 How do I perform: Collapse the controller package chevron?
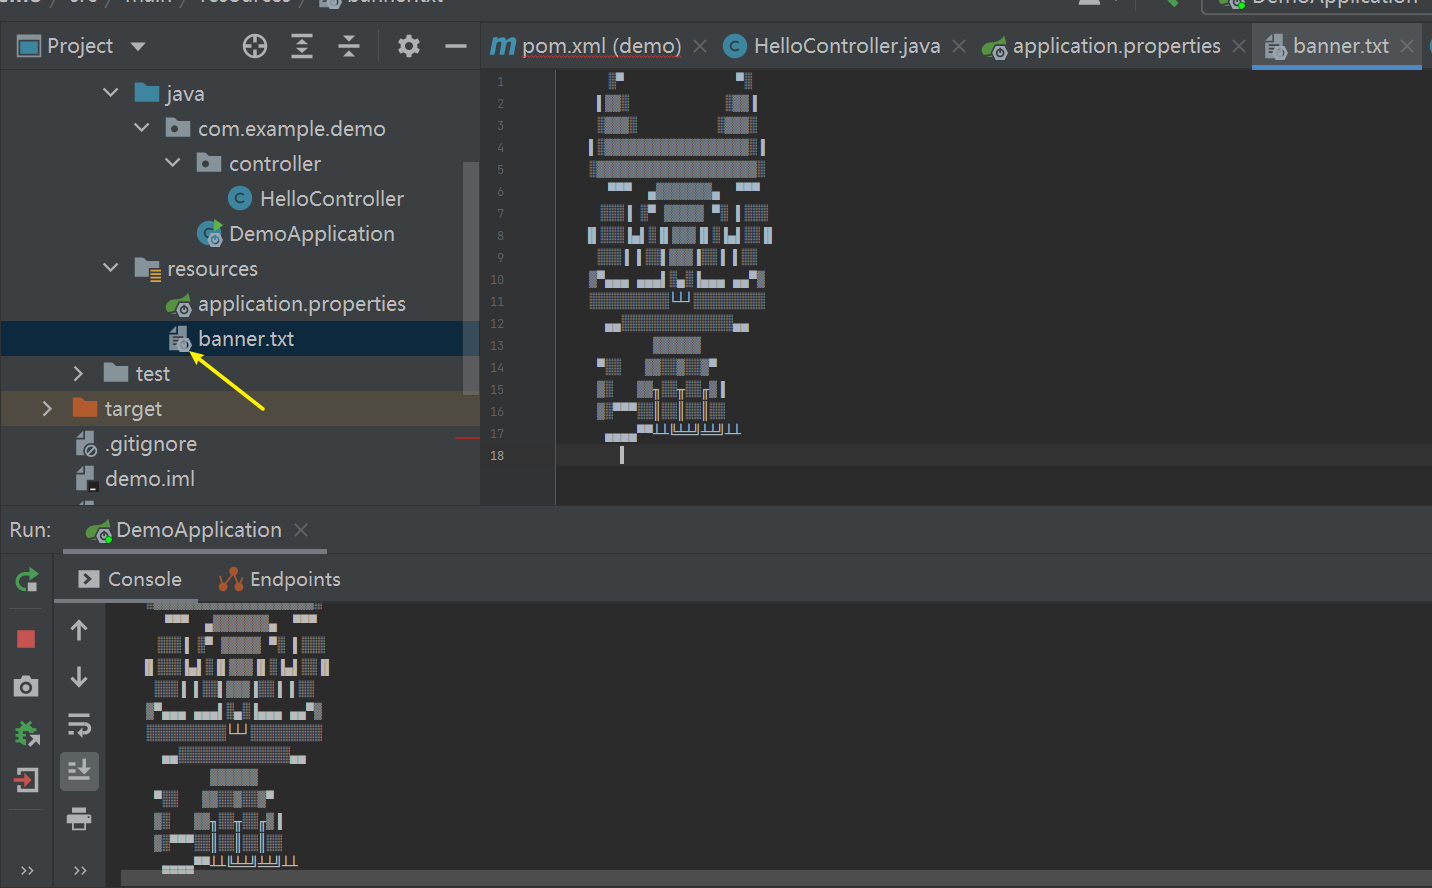tap(172, 163)
